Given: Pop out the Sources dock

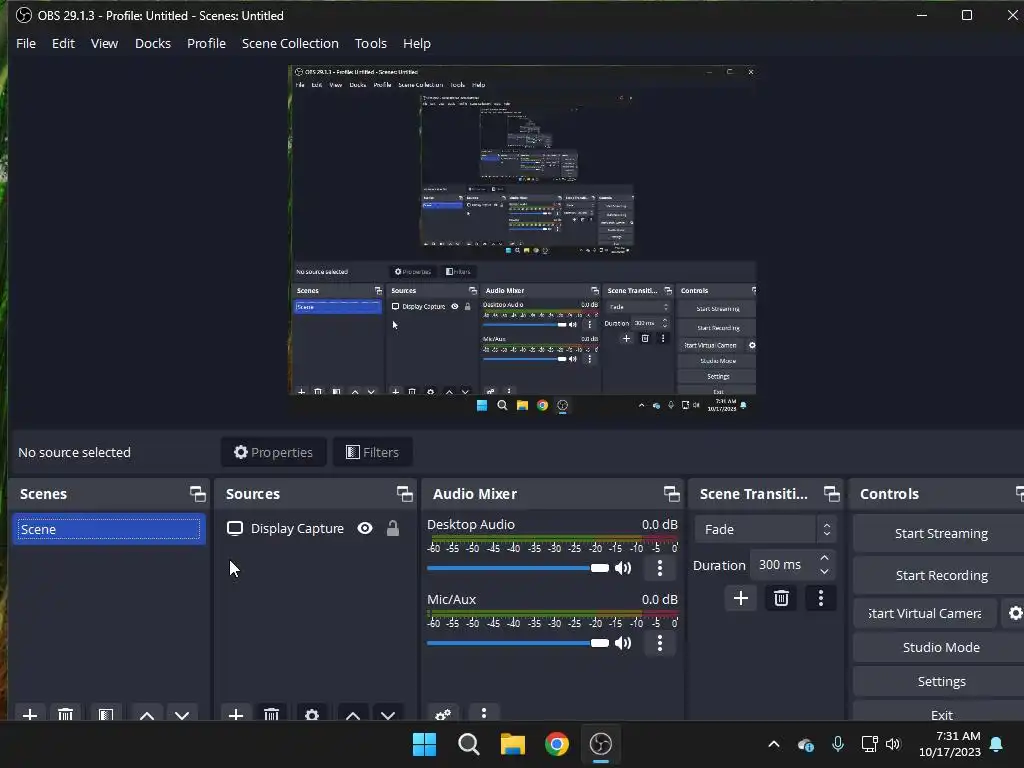Looking at the screenshot, I should point(404,494).
